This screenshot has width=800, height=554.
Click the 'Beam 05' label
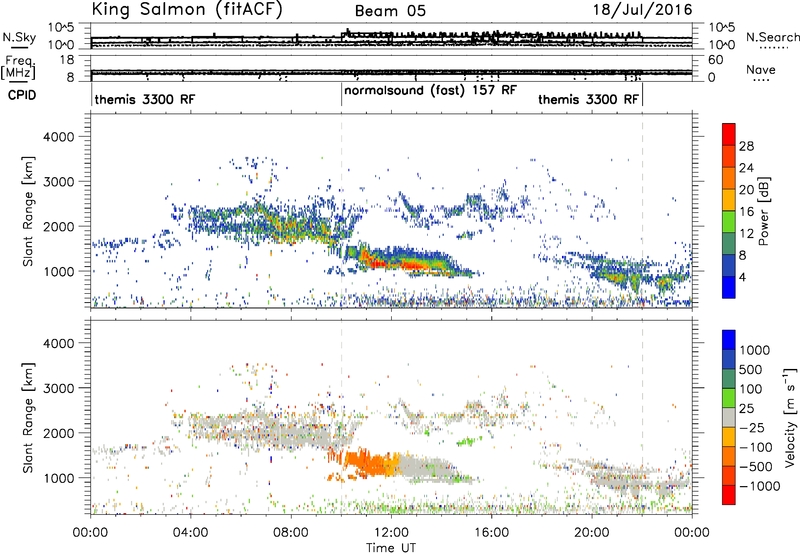[x=390, y=11]
